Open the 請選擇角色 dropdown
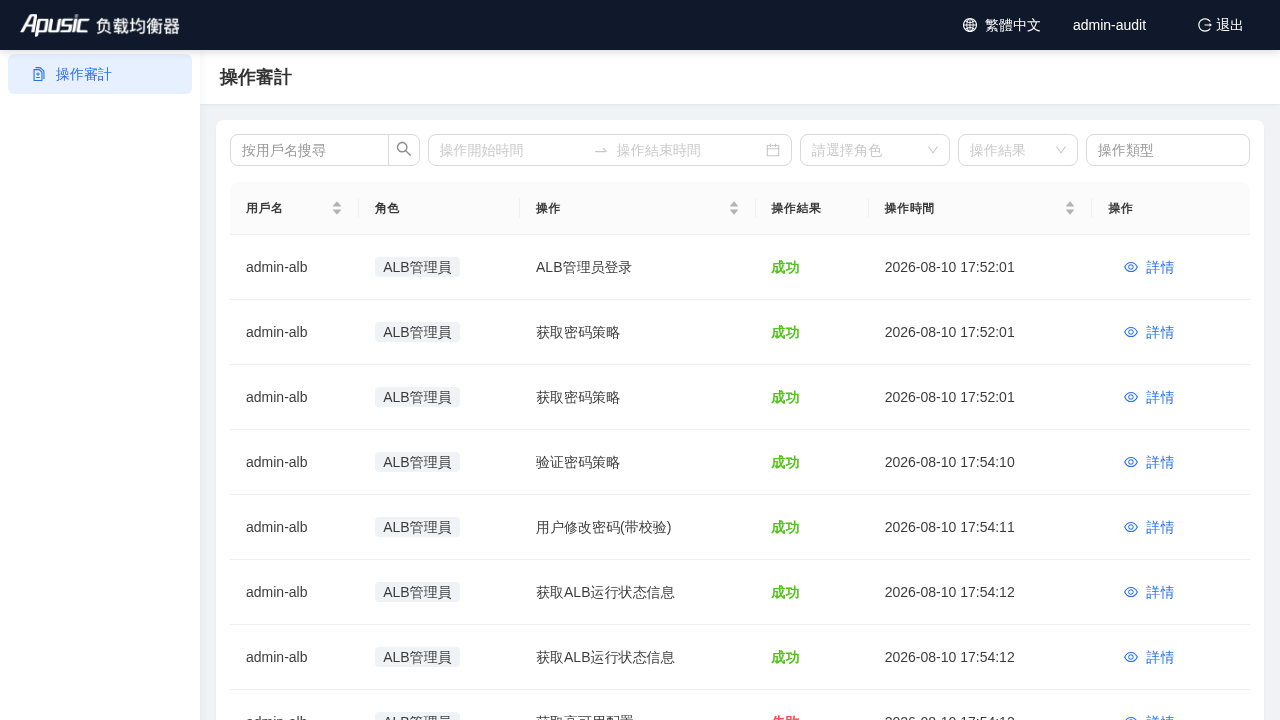Screen dimensions: 1280x720 coord(875,150)
